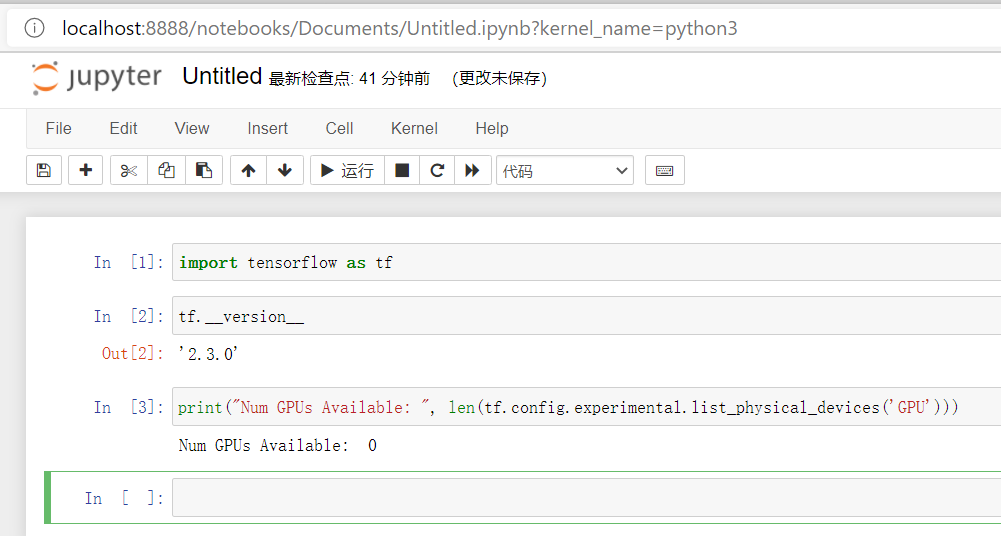Image resolution: width=1001 pixels, height=536 pixels.
Task: Click the In [ ]: prompt of the empty cell
Action: pyautogui.click(x=124, y=498)
